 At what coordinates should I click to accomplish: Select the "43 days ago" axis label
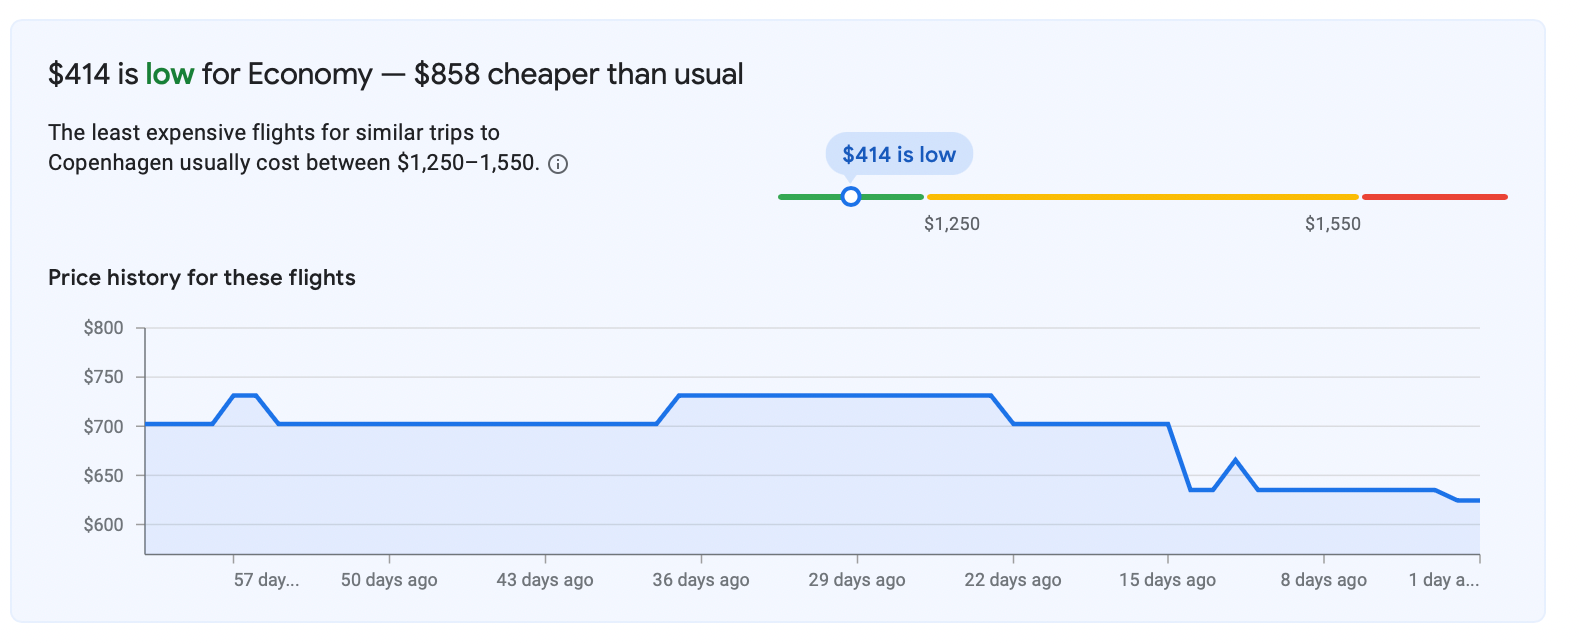coord(545,580)
